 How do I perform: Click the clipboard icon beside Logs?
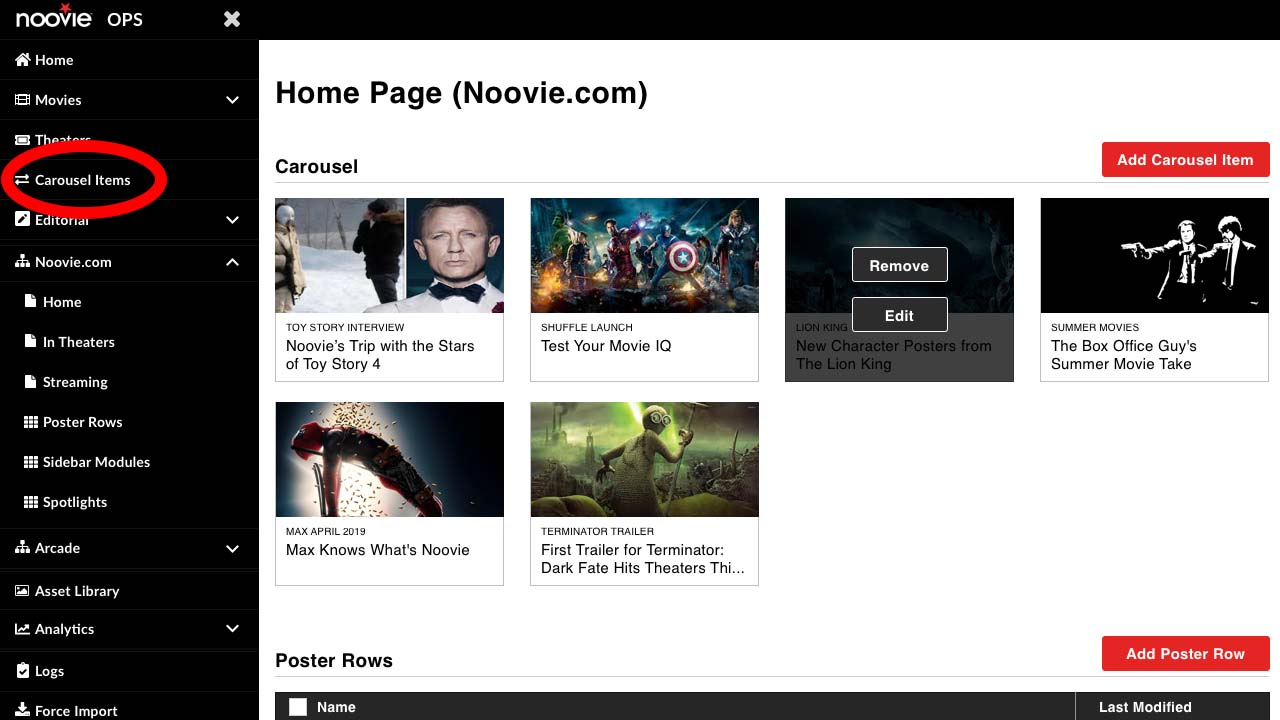pyautogui.click(x=22, y=671)
